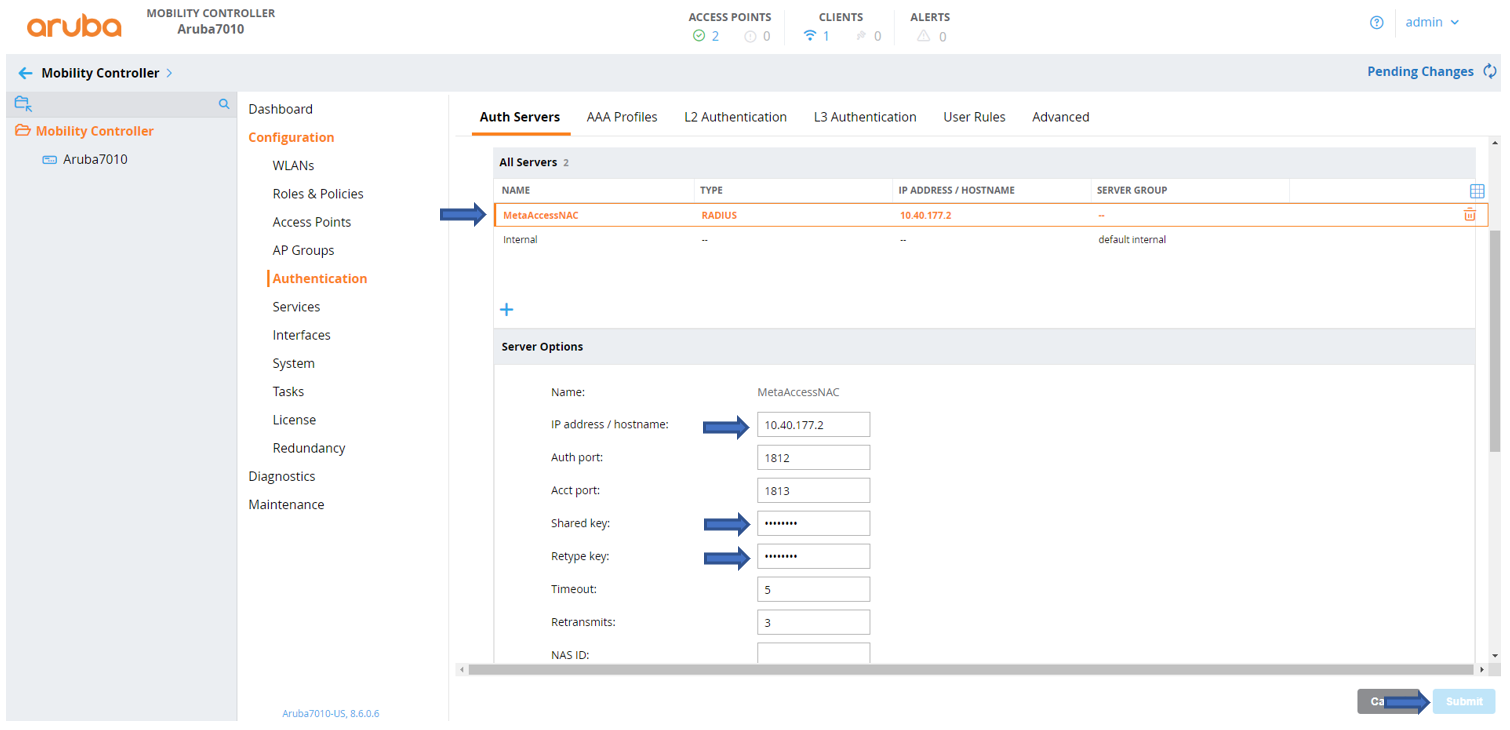The width and height of the screenshot is (1510, 730).
Task: Click the SERVER GROUP column header
Action: (1132, 190)
